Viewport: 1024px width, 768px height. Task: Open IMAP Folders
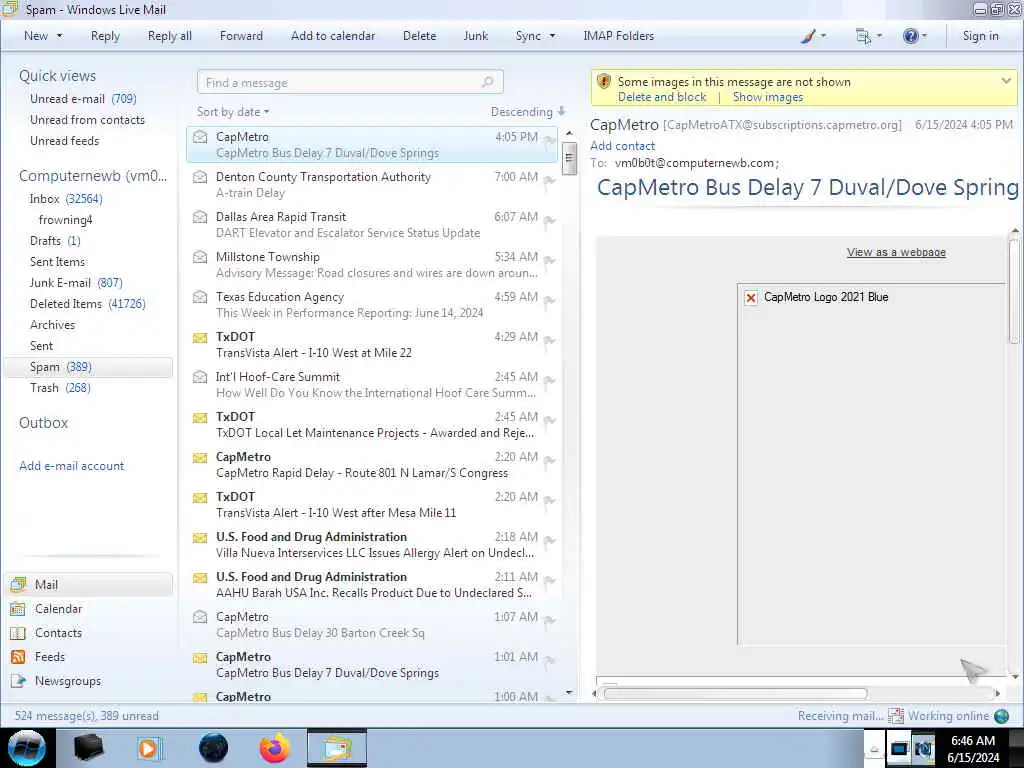click(618, 36)
